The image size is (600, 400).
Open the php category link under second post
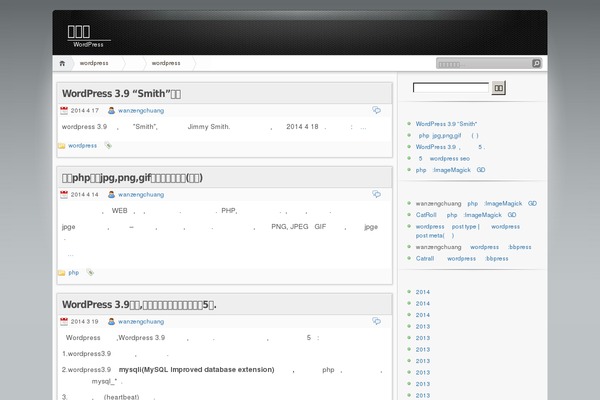[x=73, y=273]
